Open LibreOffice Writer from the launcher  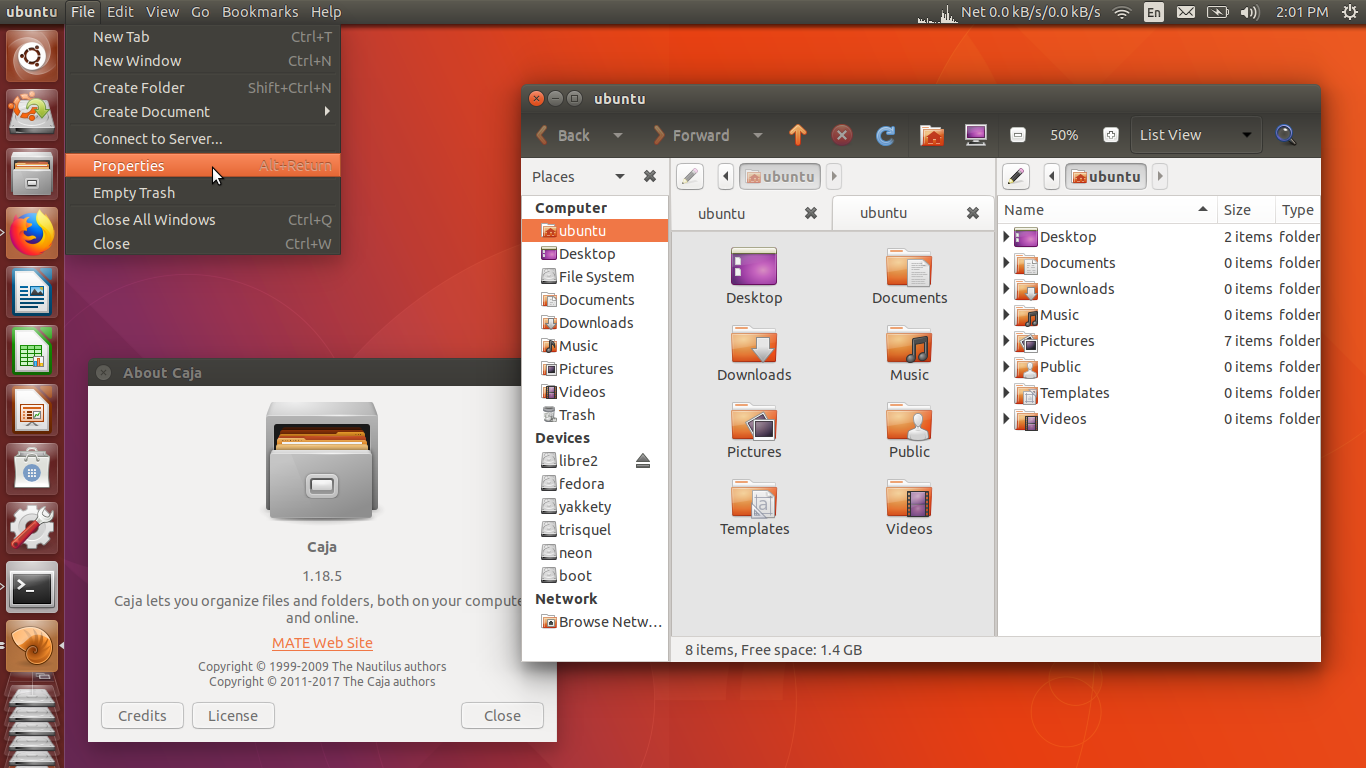32,292
